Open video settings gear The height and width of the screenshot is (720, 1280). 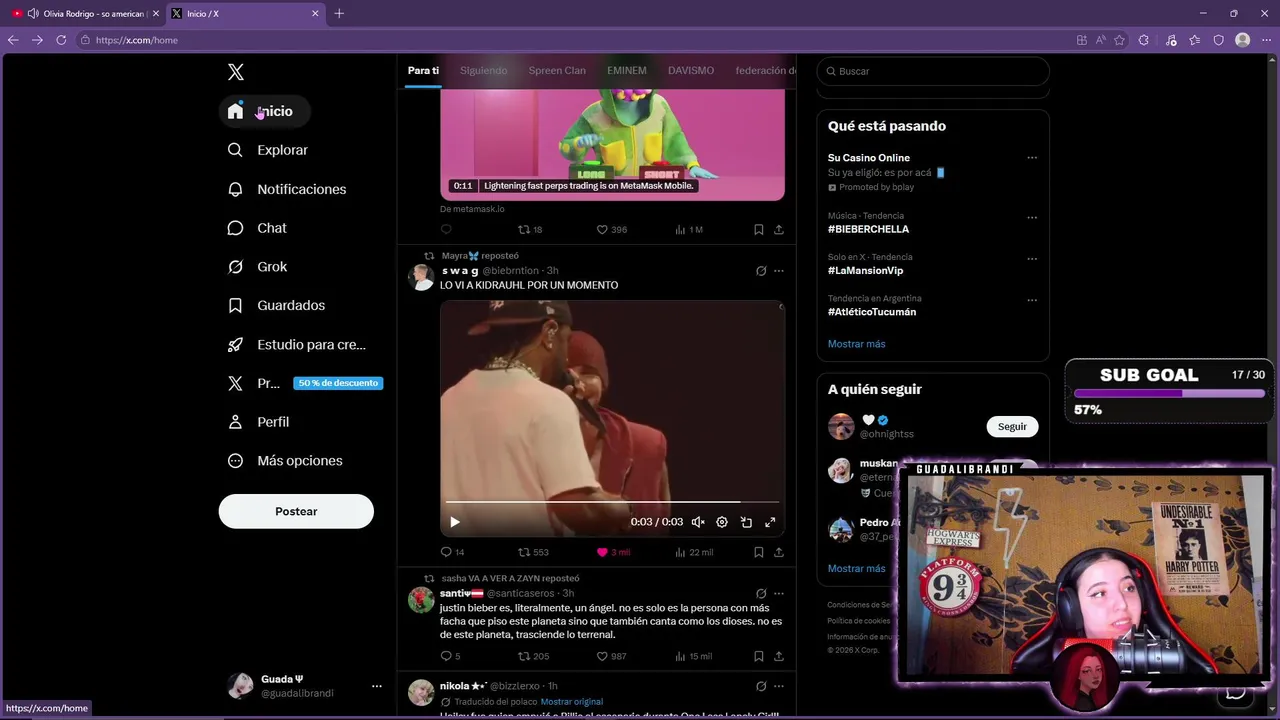pyautogui.click(x=722, y=522)
